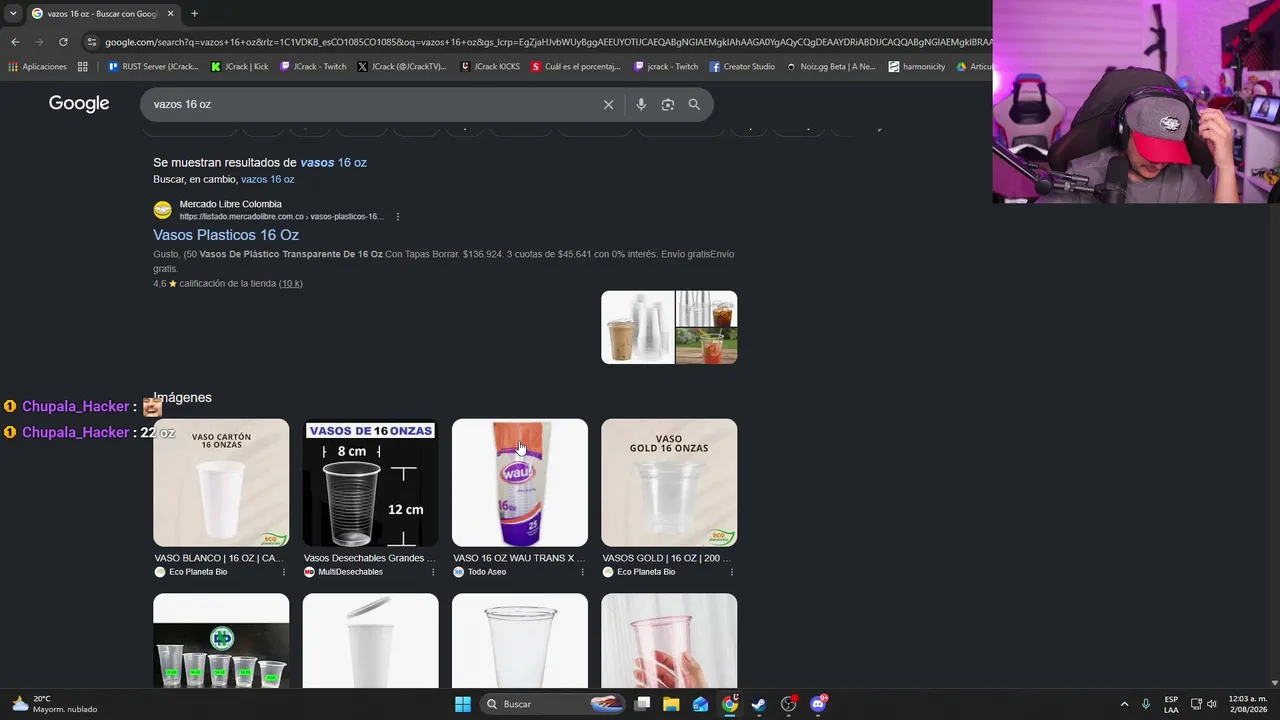Show hidden system tray icons
The width and height of the screenshot is (1280, 720).
1124,704
